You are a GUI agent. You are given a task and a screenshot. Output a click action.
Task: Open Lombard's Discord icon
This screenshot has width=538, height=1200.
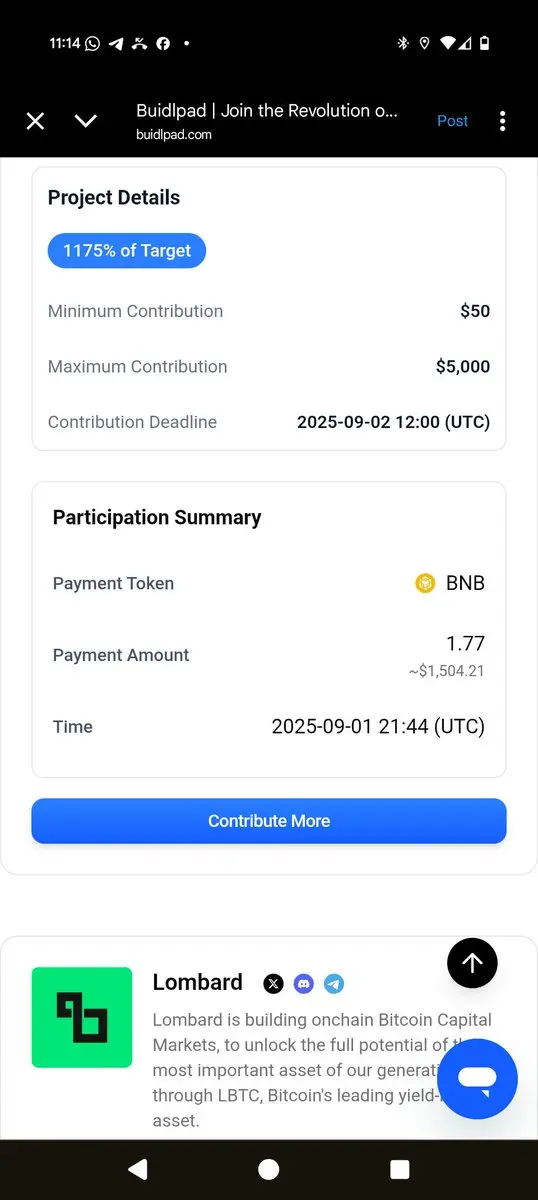[x=304, y=984]
